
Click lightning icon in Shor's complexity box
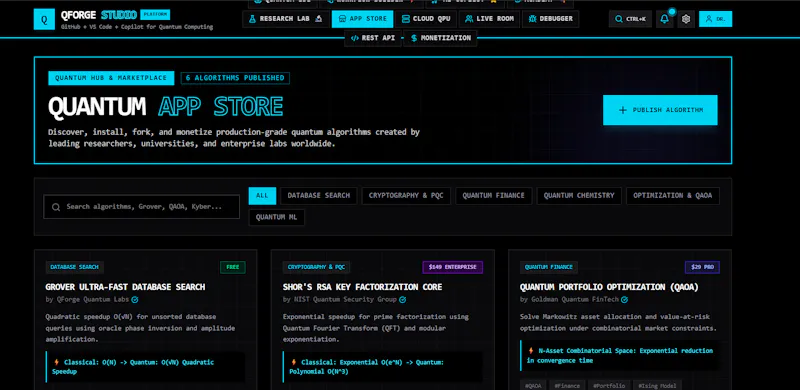pyautogui.click(x=294, y=362)
